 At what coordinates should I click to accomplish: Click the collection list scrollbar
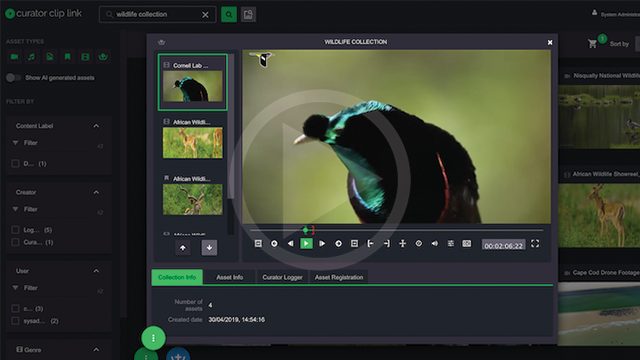click(231, 127)
